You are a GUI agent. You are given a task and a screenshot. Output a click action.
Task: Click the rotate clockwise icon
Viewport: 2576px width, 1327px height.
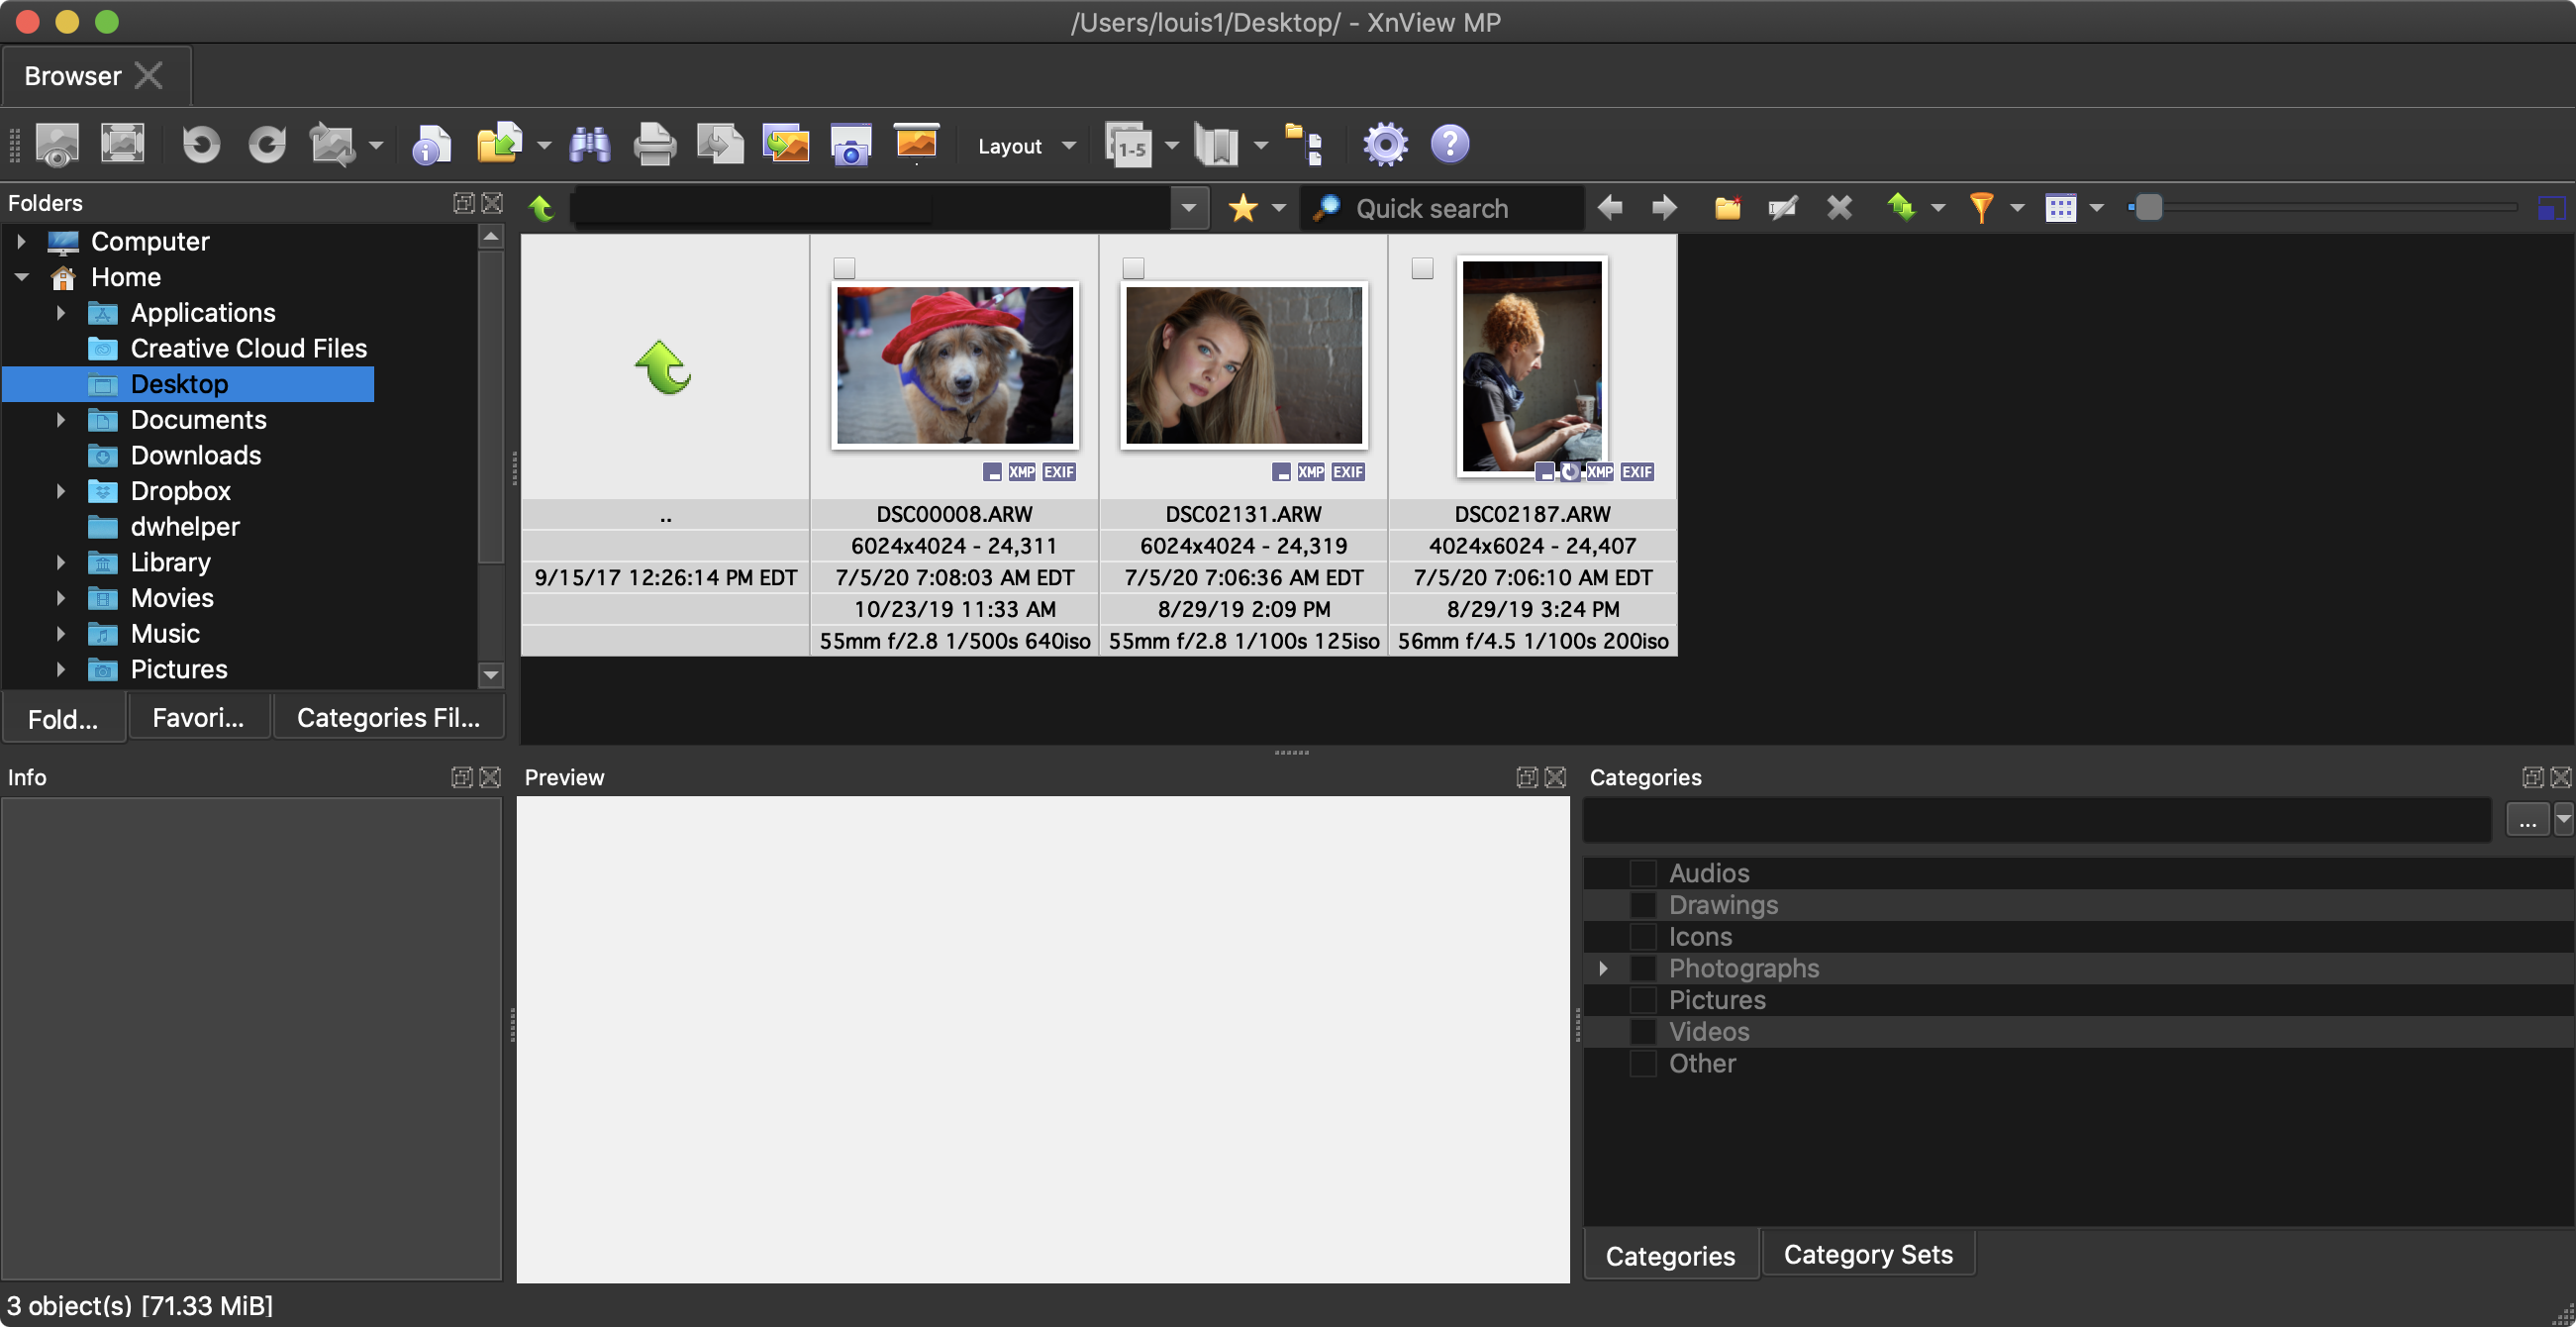(x=267, y=145)
